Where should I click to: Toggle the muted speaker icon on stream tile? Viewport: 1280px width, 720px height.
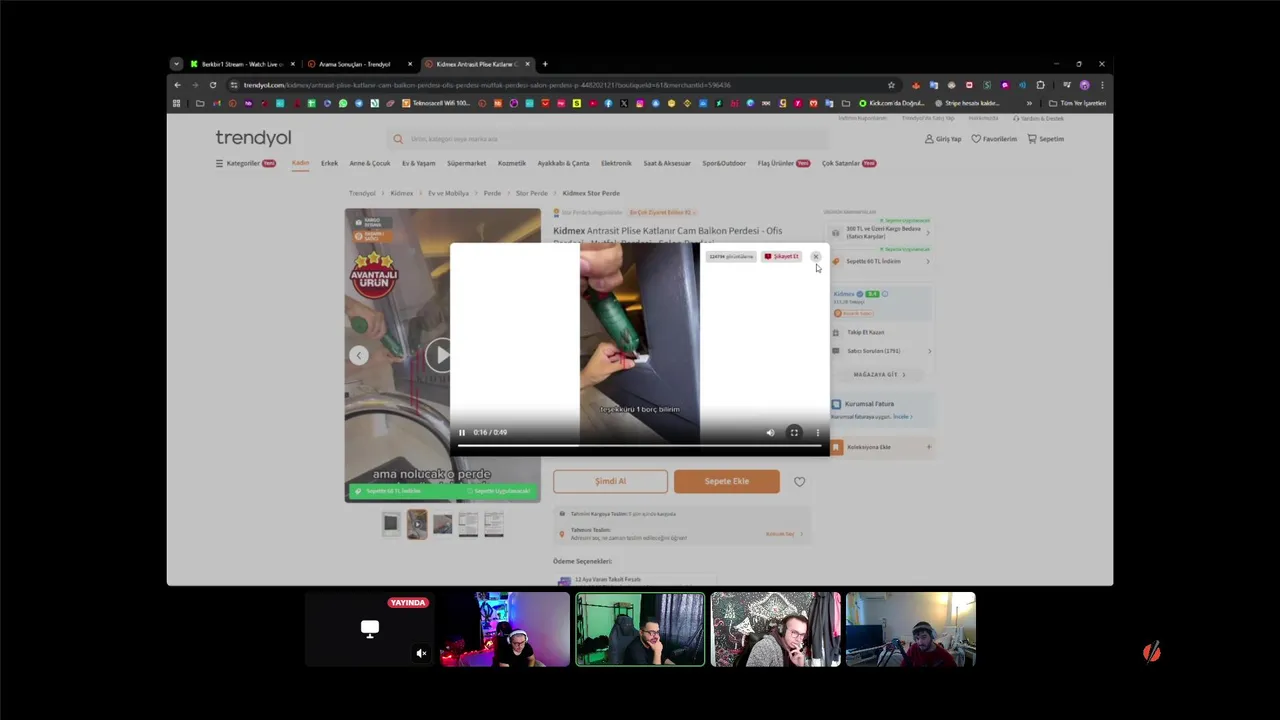point(421,653)
